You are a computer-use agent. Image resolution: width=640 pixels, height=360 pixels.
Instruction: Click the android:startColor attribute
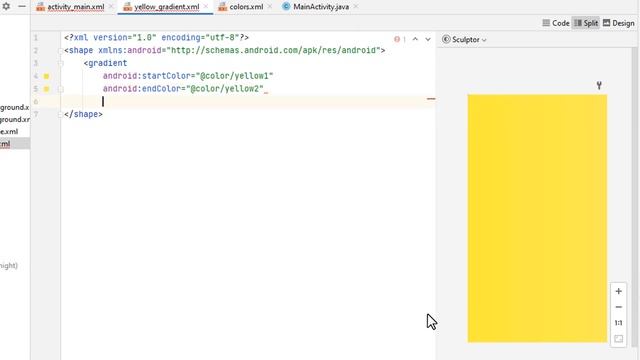[146, 76]
